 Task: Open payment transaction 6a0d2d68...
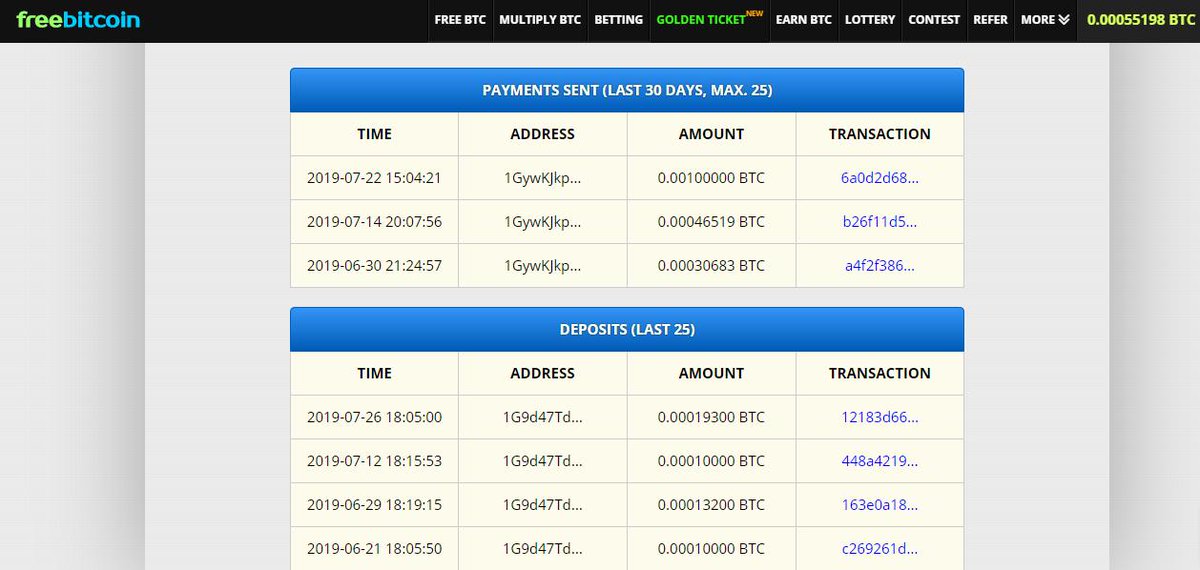pos(880,178)
